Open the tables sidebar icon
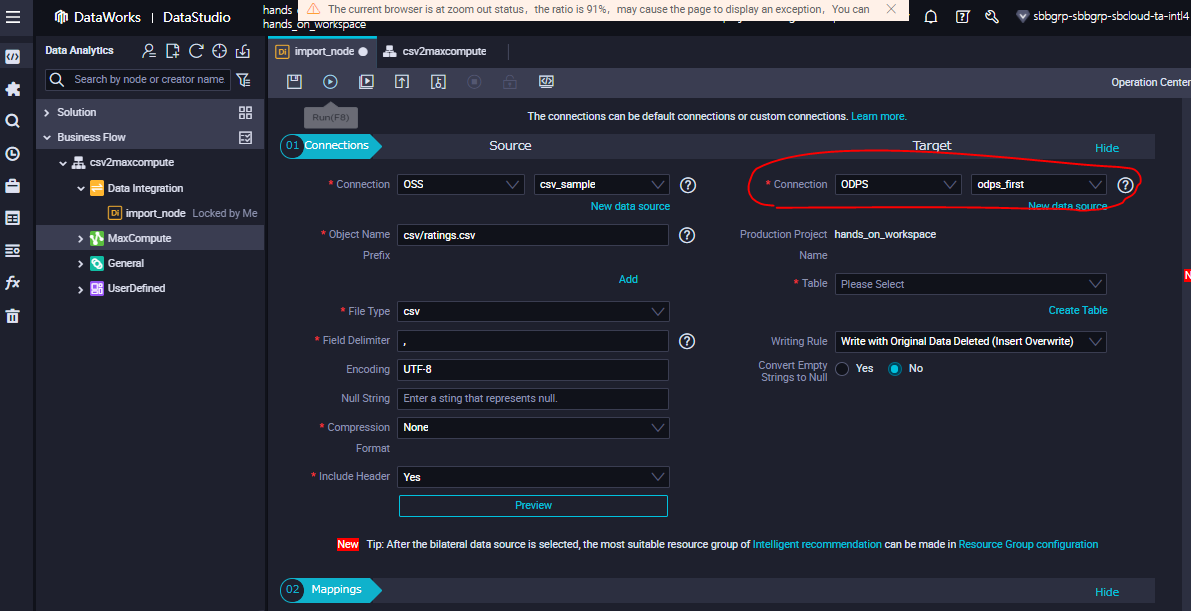This screenshot has width=1191, height=611. 12,218
